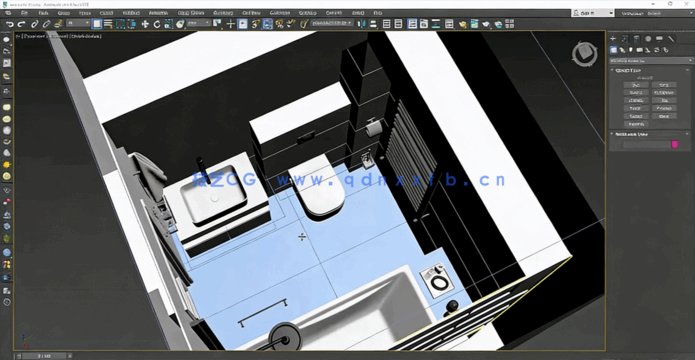Select the Helpers category icon
695x360 pixels.
pos(648,50)
